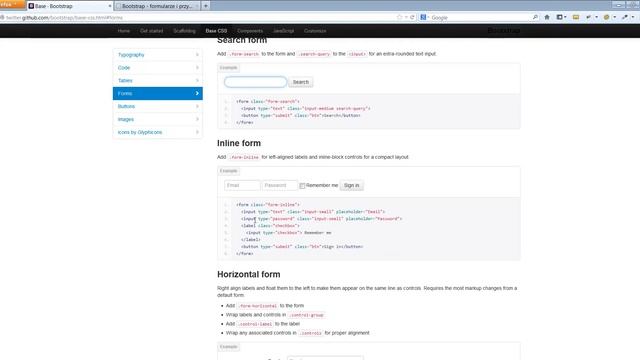640x360 pixels.
Task: Open the Home nav link
Action: click(124, 31)
